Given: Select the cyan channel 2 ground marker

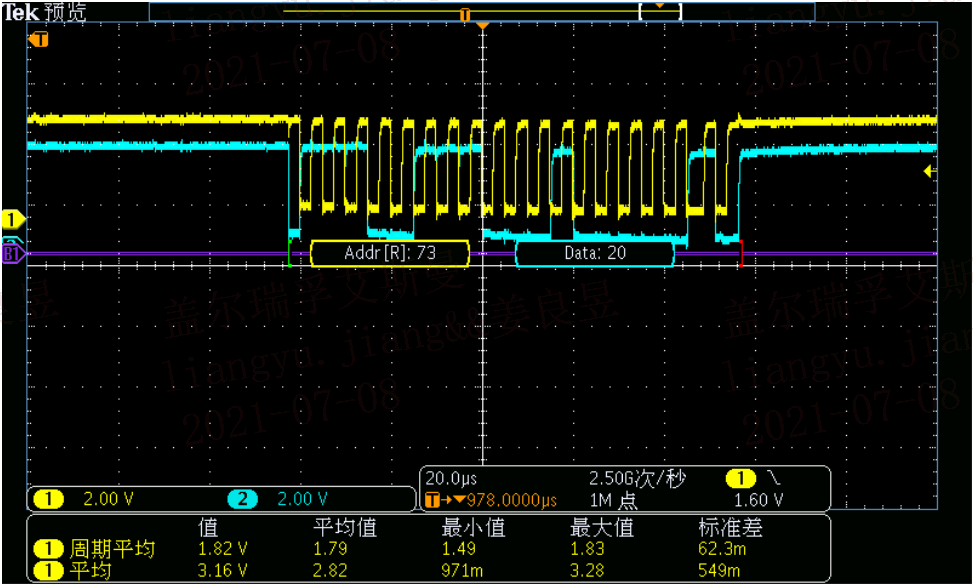Looking at the screenshot, I should [12, 241].
